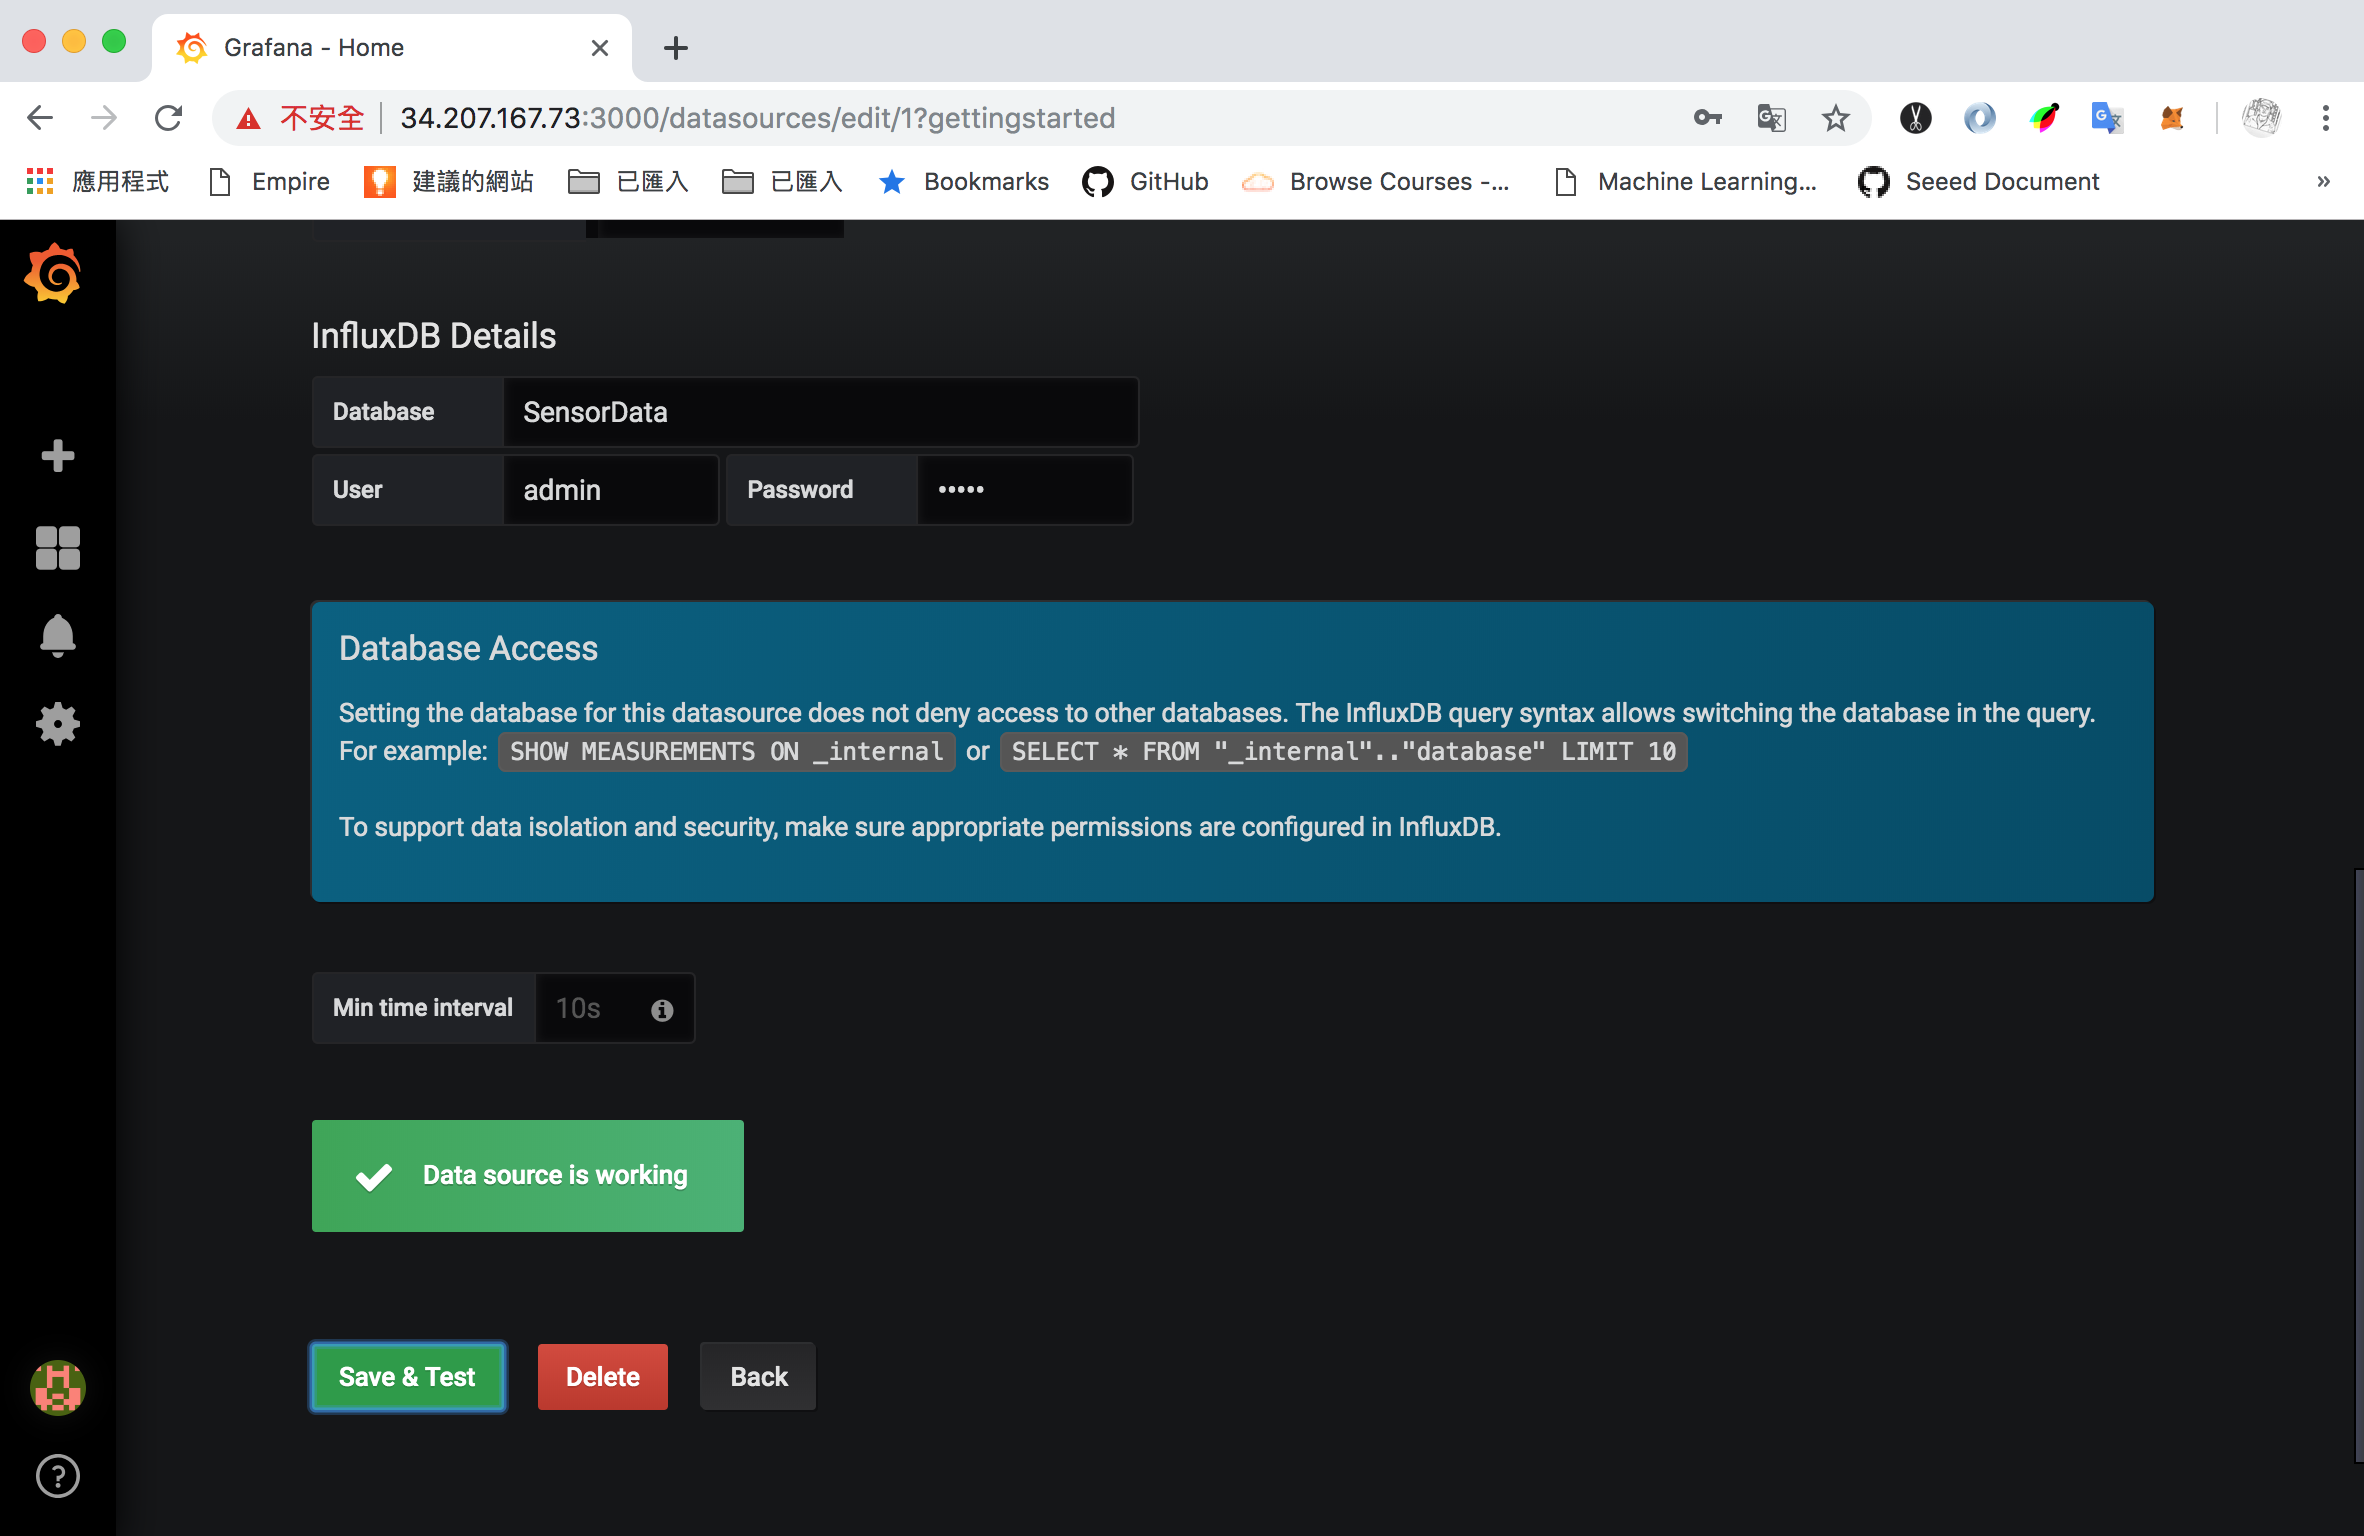Open the 建議的網站 bookmark
2364x1536 pixels.
click(x=449, y=181)
